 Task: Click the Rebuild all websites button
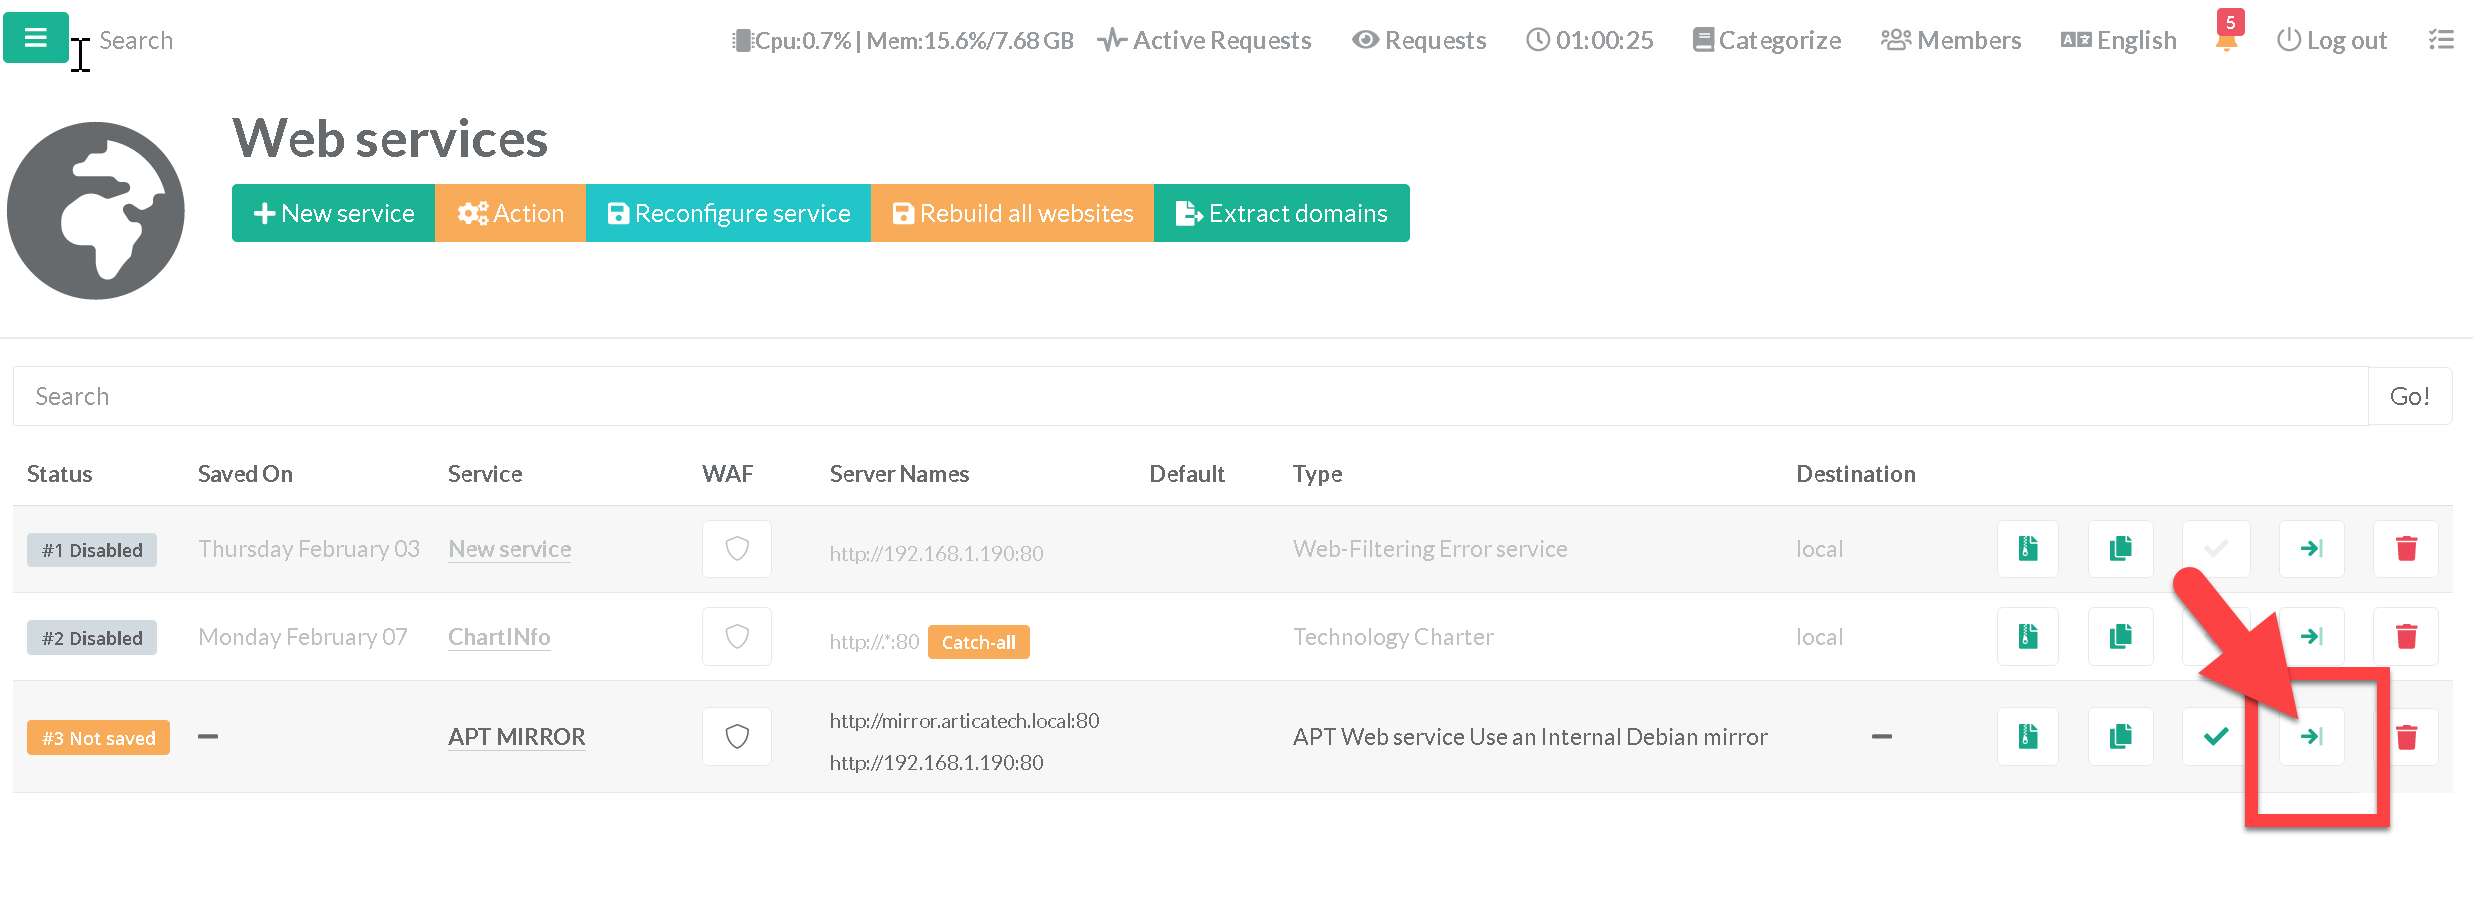click(x=1013, y=213)
